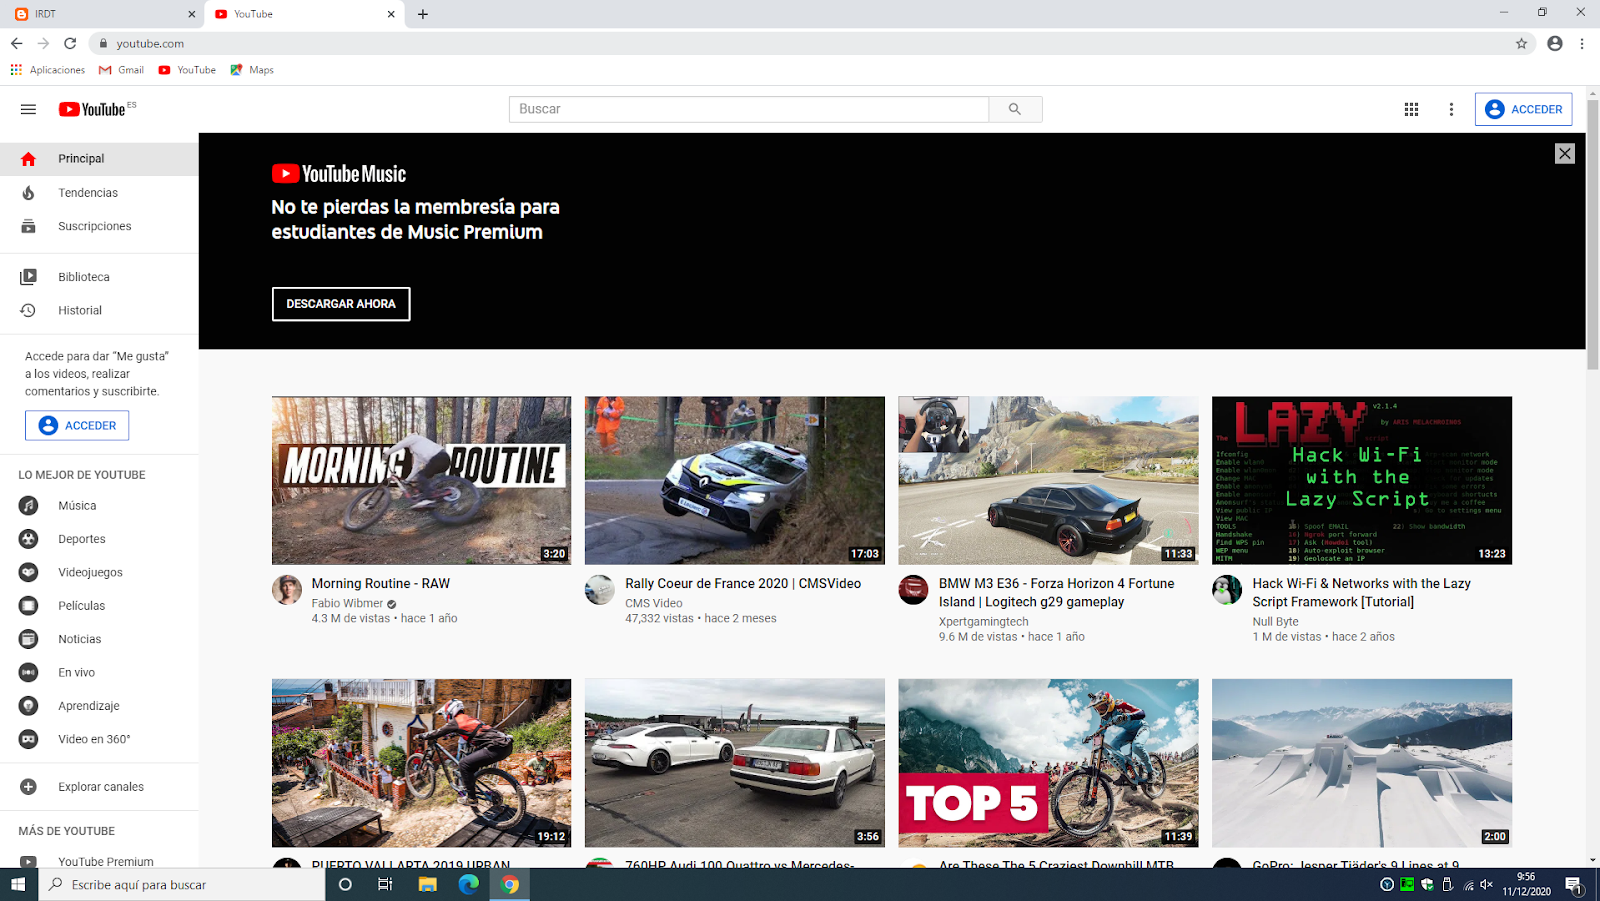Open YouTube Premium in sidebar
Image resolution: width=1600 pixels, height=901 pixels.
pos(99,860)
